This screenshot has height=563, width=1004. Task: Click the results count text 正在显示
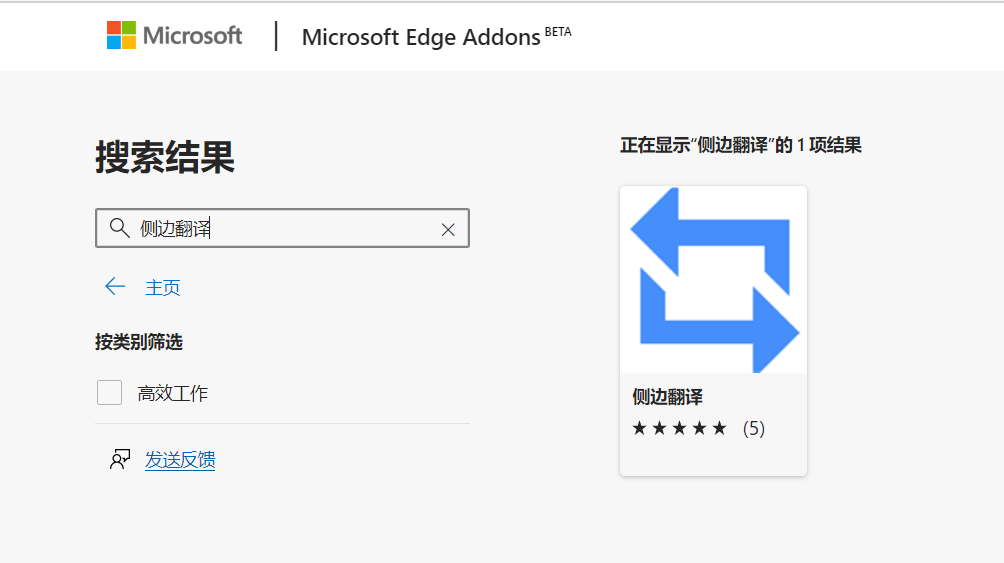[741, 145]
